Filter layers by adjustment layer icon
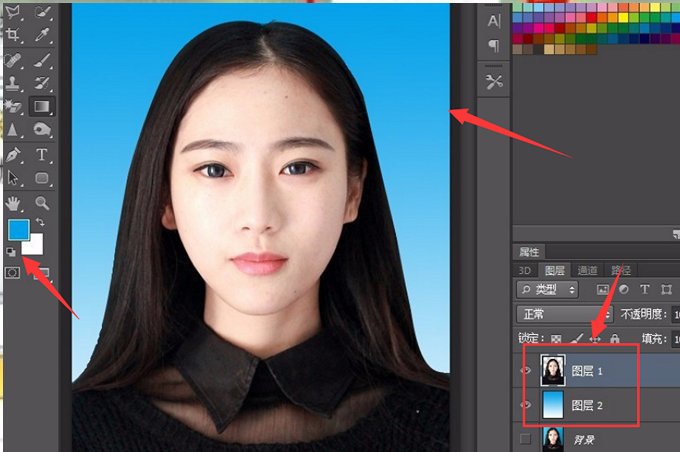This screenshot has width=680, height=452. pos(624,289)
